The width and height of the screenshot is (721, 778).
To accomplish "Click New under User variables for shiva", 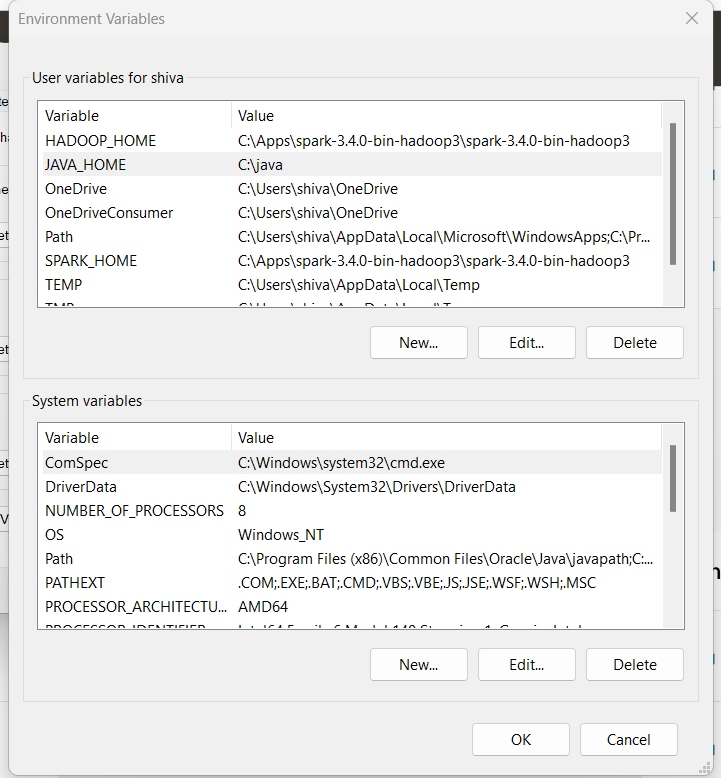I will (418, 342).
